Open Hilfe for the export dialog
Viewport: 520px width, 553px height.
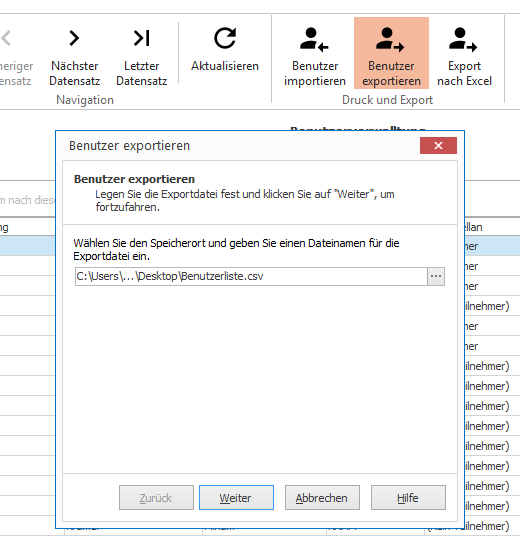point(408,498)
